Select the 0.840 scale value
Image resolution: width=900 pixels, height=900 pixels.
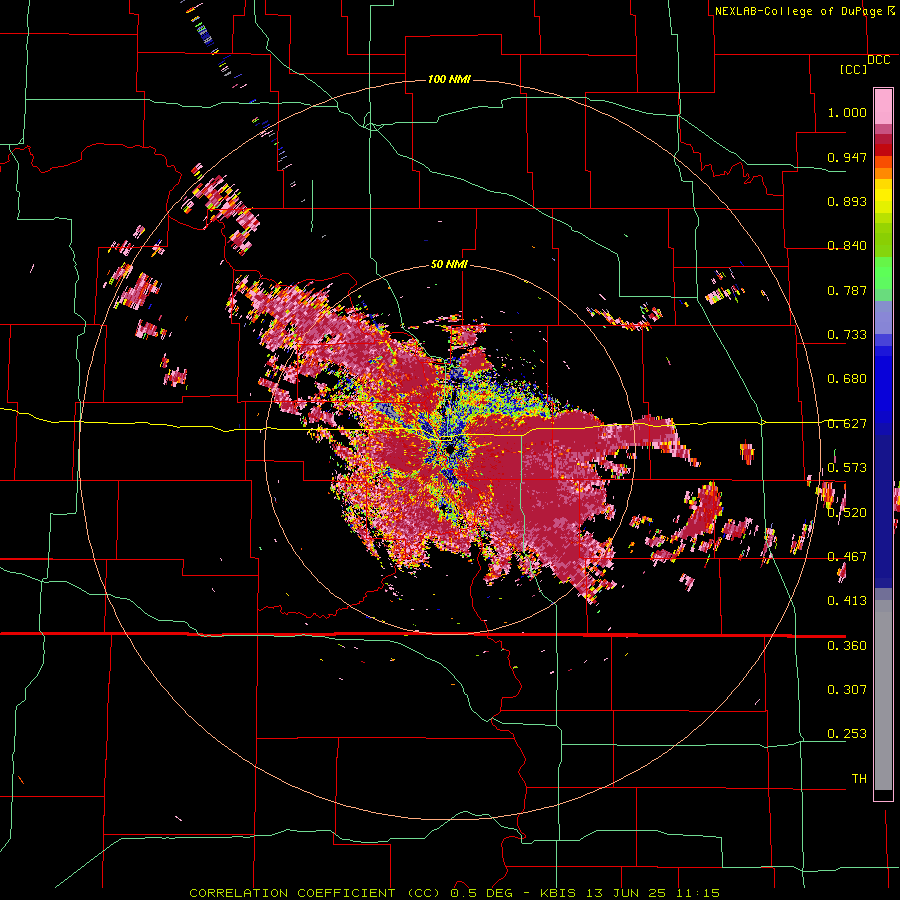(x=847, y=246)
